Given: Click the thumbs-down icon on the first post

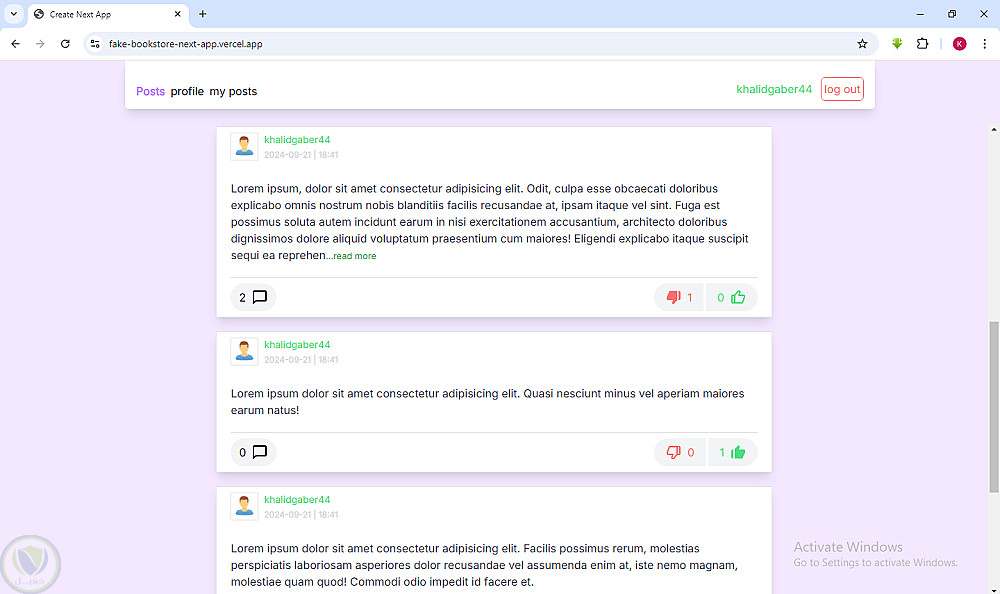Looking at the screenshot, I should [x=673, y=297].
